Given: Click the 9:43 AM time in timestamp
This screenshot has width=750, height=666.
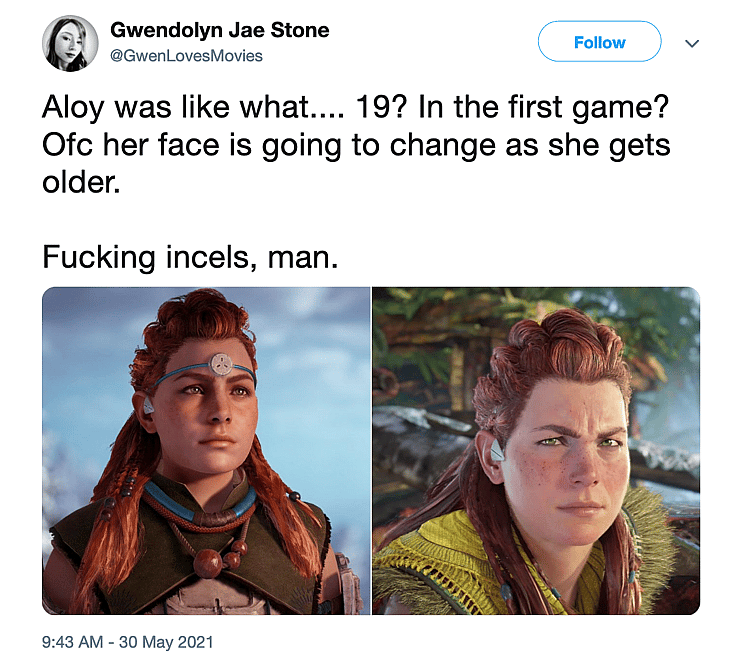Looking at the screenshot, I should click(x=74, y=641).
